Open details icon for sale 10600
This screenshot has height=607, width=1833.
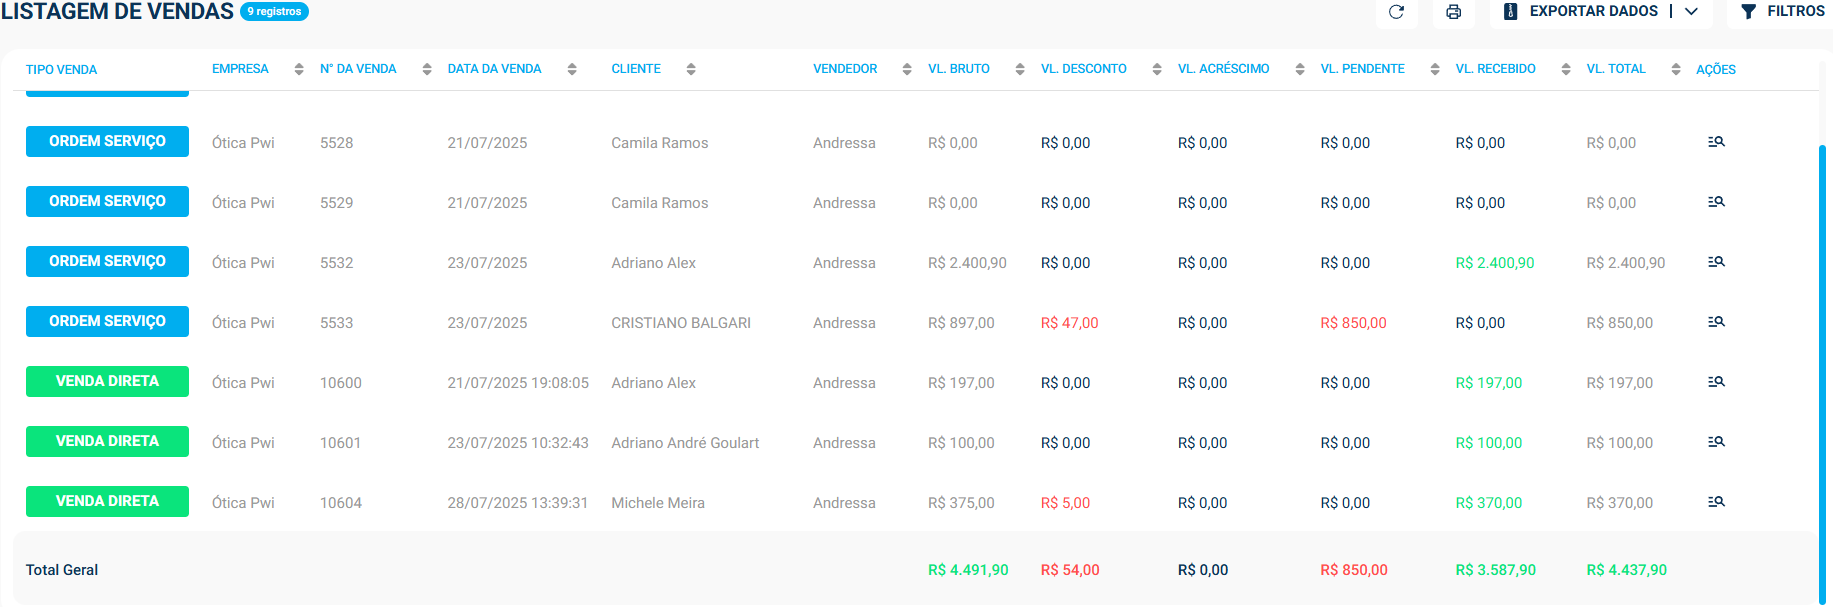tap(1716, 382)
